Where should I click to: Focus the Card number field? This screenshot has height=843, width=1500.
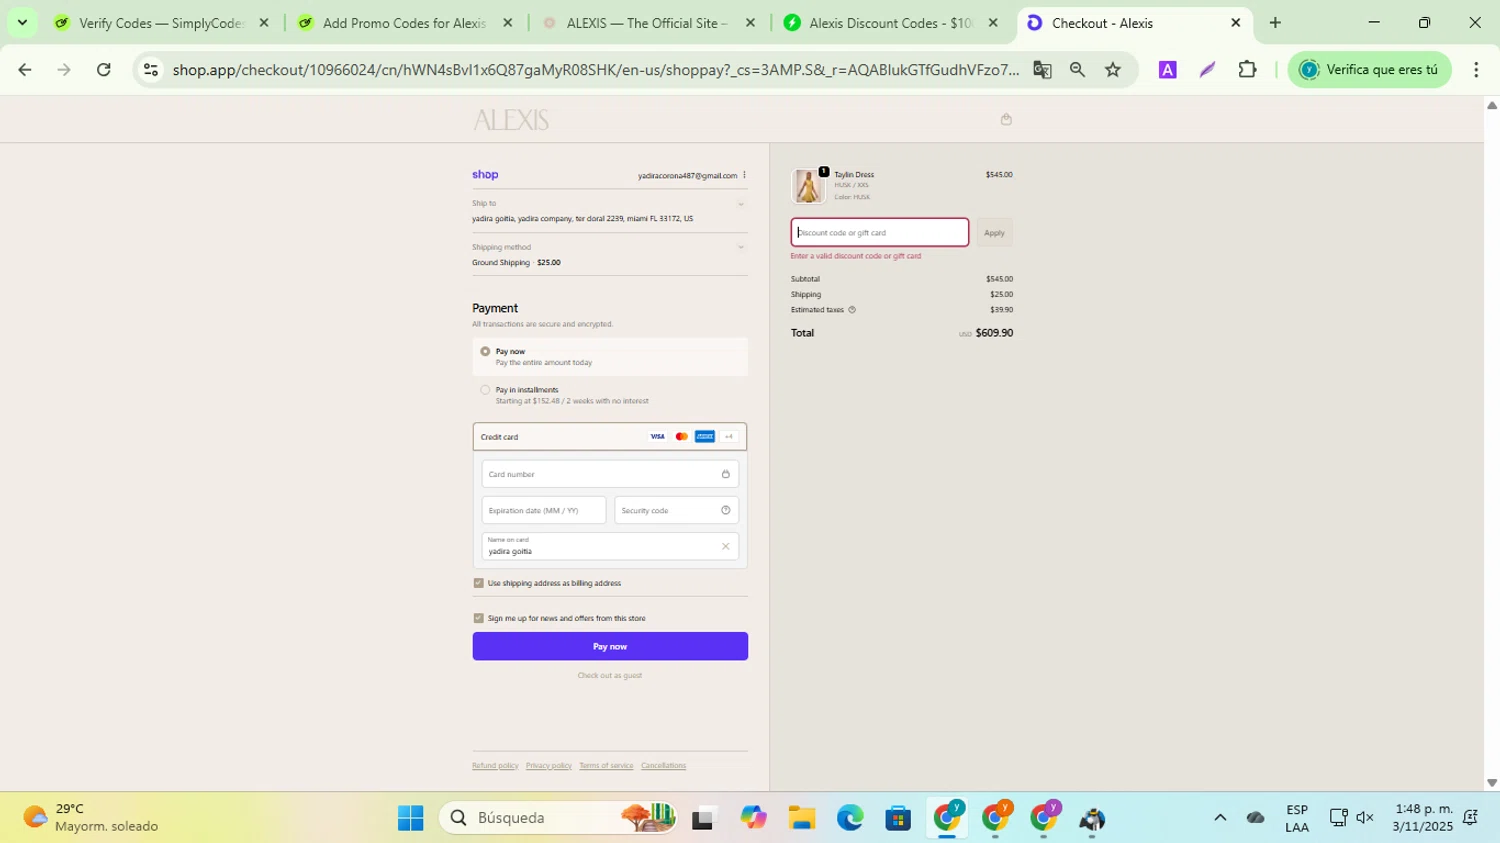[610, 474]
